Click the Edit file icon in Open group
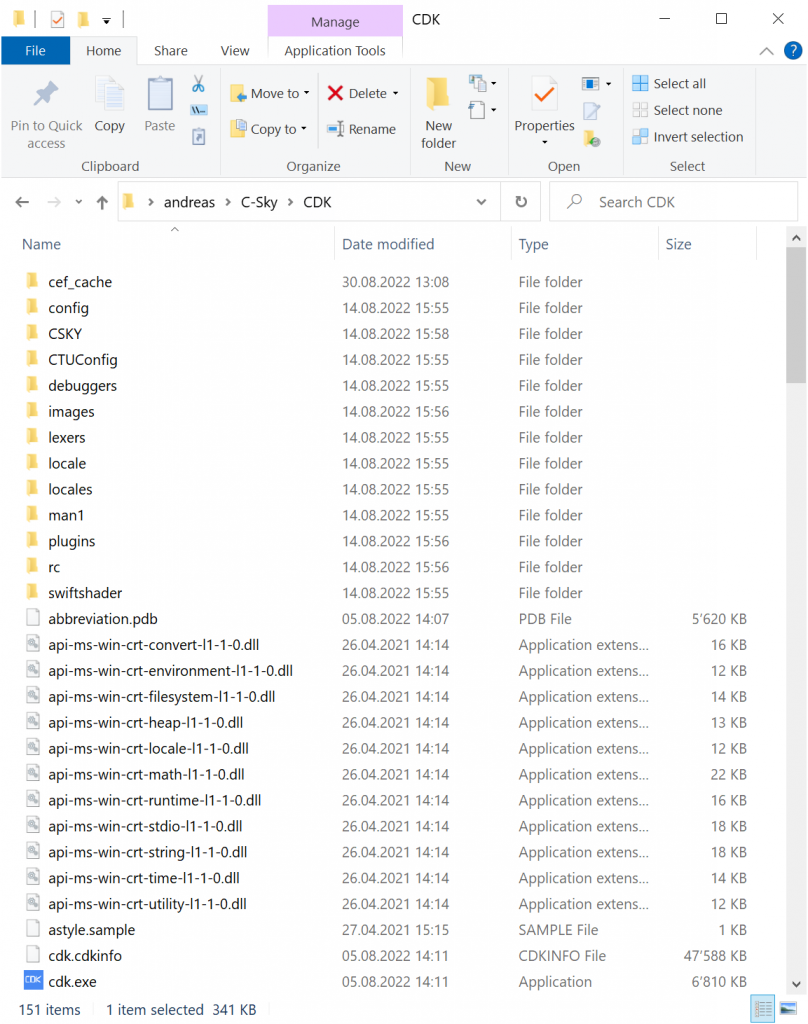 point(592,111)
